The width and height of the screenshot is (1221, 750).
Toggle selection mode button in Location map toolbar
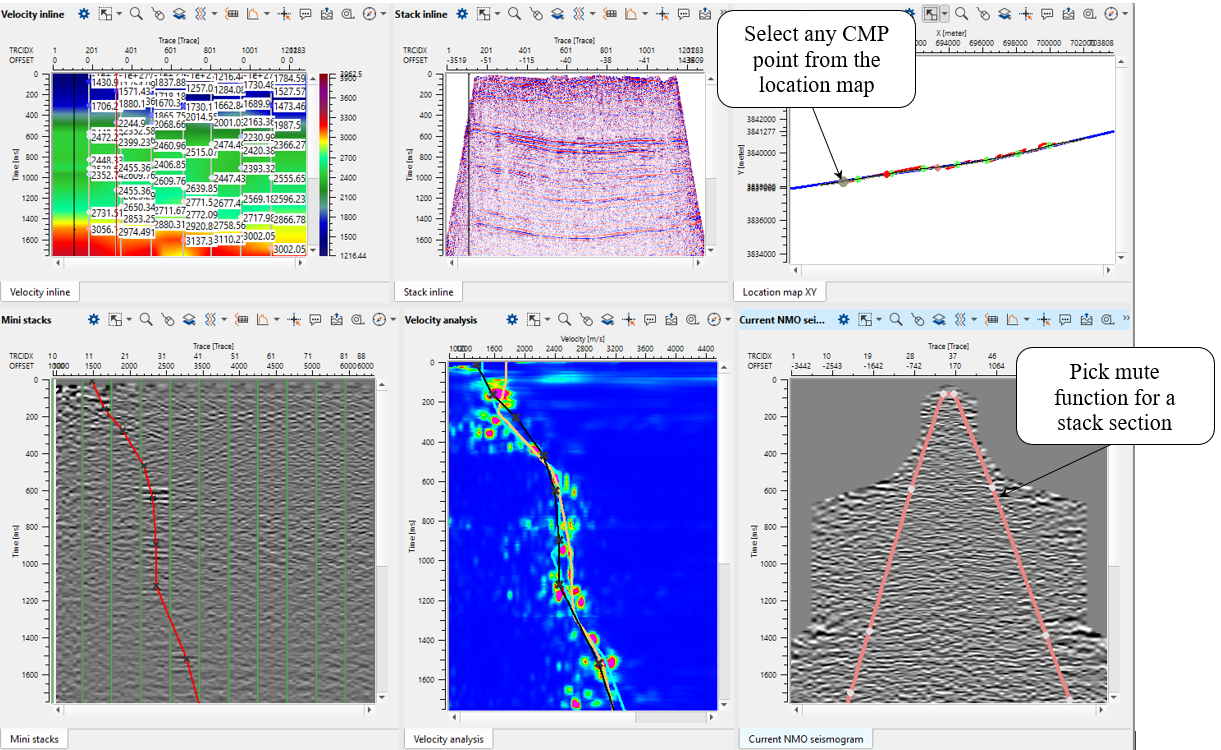point(932,14)
